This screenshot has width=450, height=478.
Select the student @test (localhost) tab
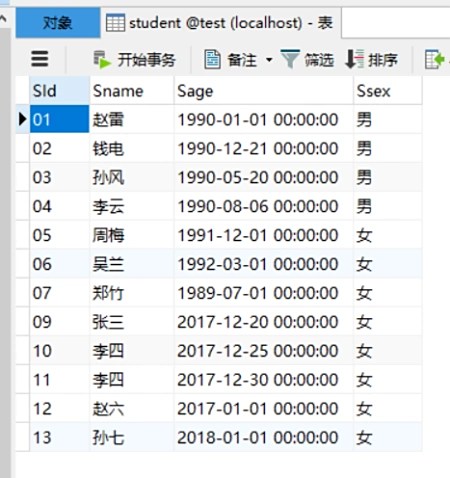coord(220,23)
